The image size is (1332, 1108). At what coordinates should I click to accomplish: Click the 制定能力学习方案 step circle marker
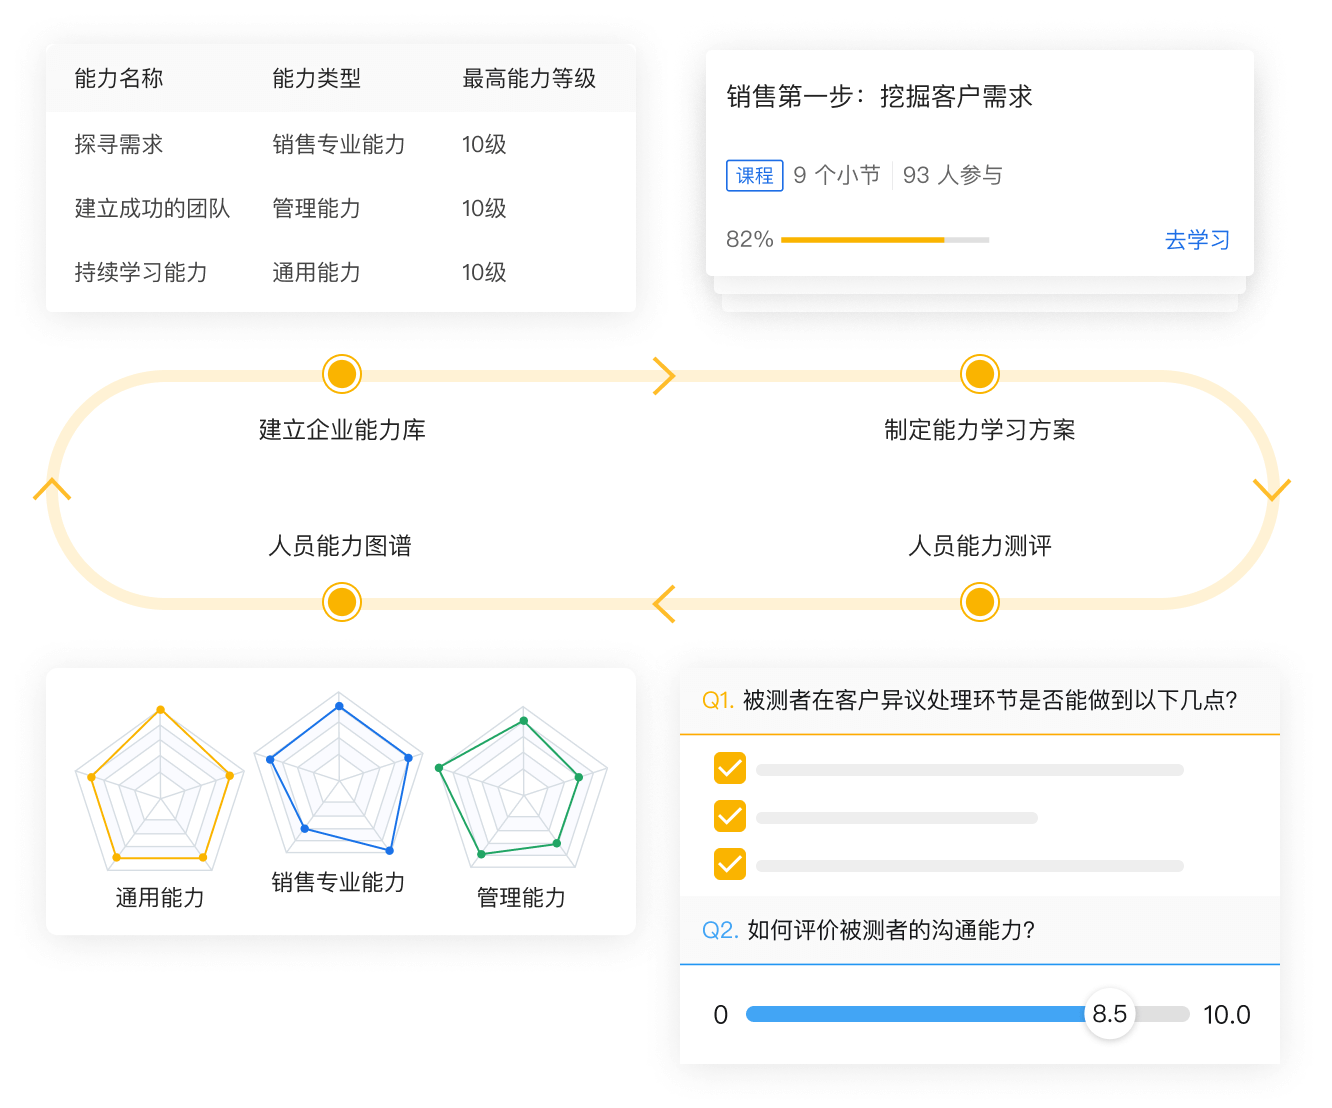click(979, 374)
